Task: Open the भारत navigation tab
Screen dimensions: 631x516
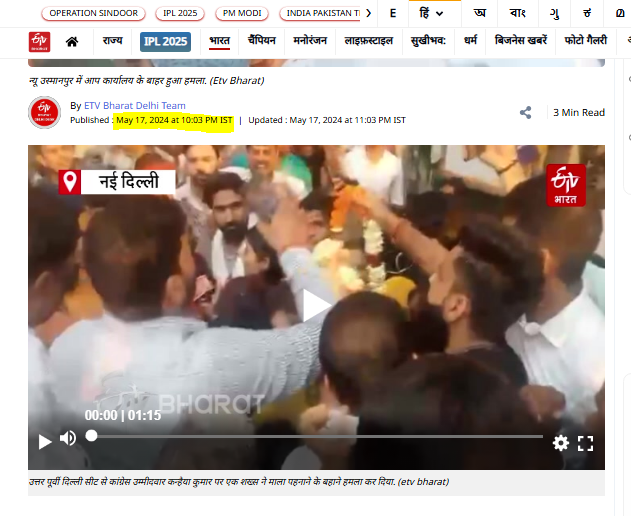Action: (219, 41)
